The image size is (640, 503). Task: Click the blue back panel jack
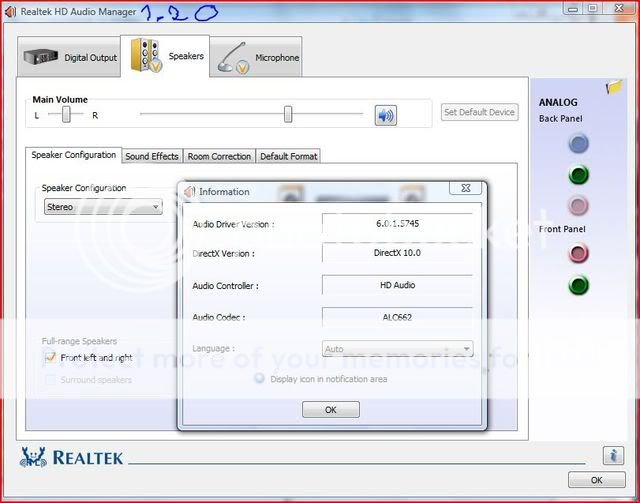pos(578,143)
